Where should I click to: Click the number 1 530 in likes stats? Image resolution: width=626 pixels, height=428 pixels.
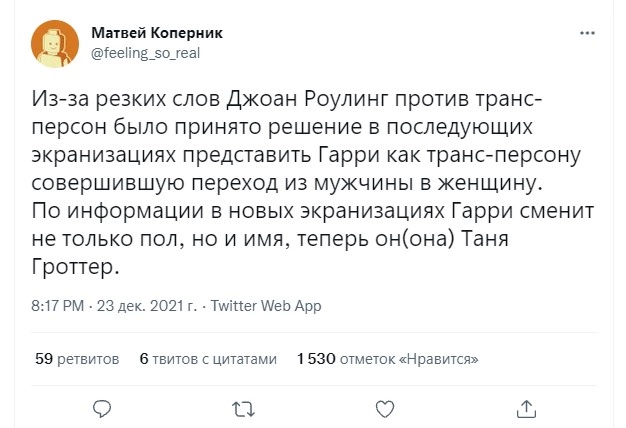[315, 358]
